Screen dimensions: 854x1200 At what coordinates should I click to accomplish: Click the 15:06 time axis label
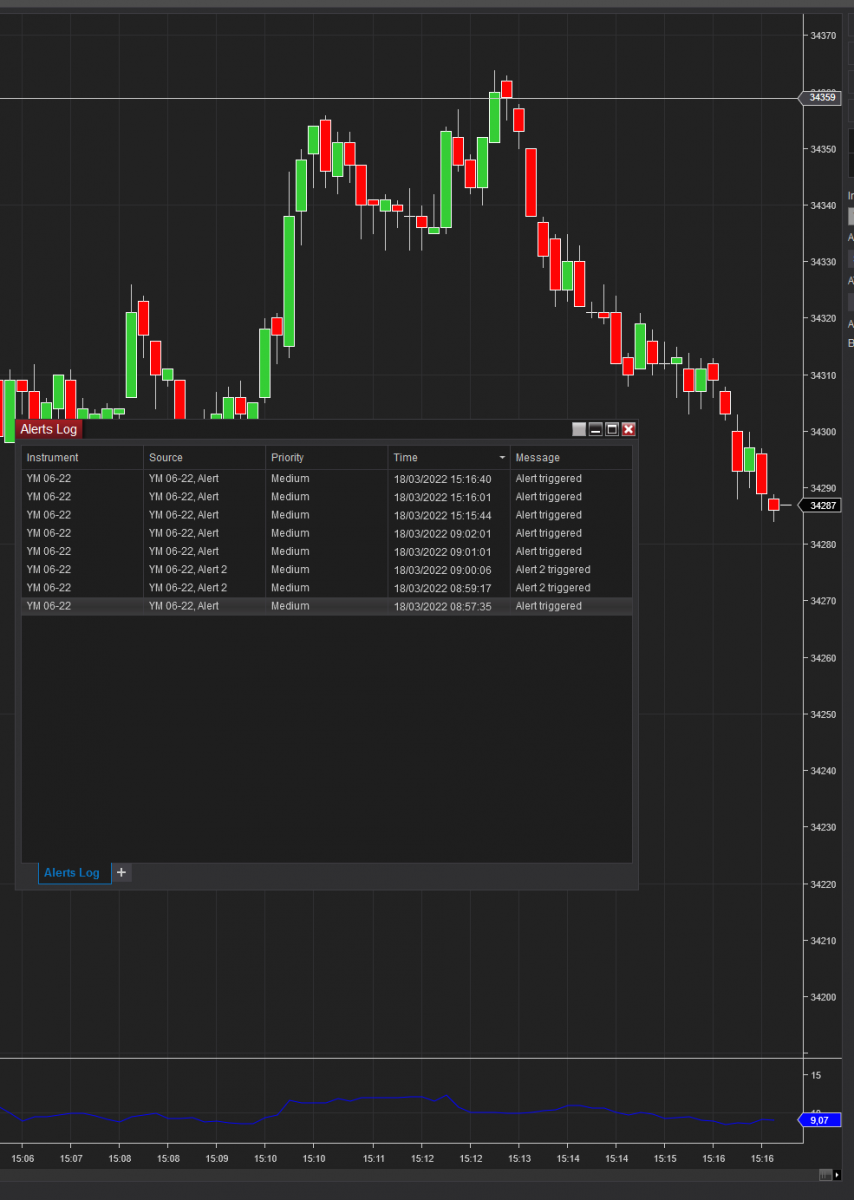(x=22, y=1158)
